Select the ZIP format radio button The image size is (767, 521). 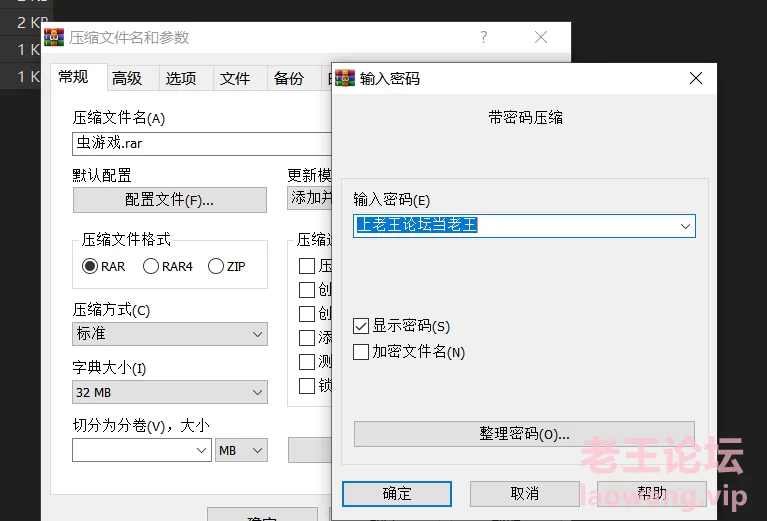(x=216, y=266)
